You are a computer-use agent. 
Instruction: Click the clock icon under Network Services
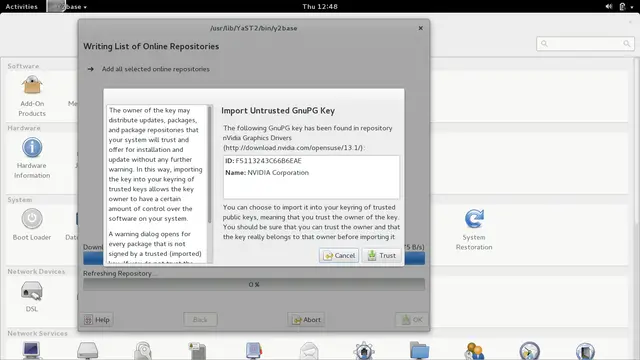point(529,351)
